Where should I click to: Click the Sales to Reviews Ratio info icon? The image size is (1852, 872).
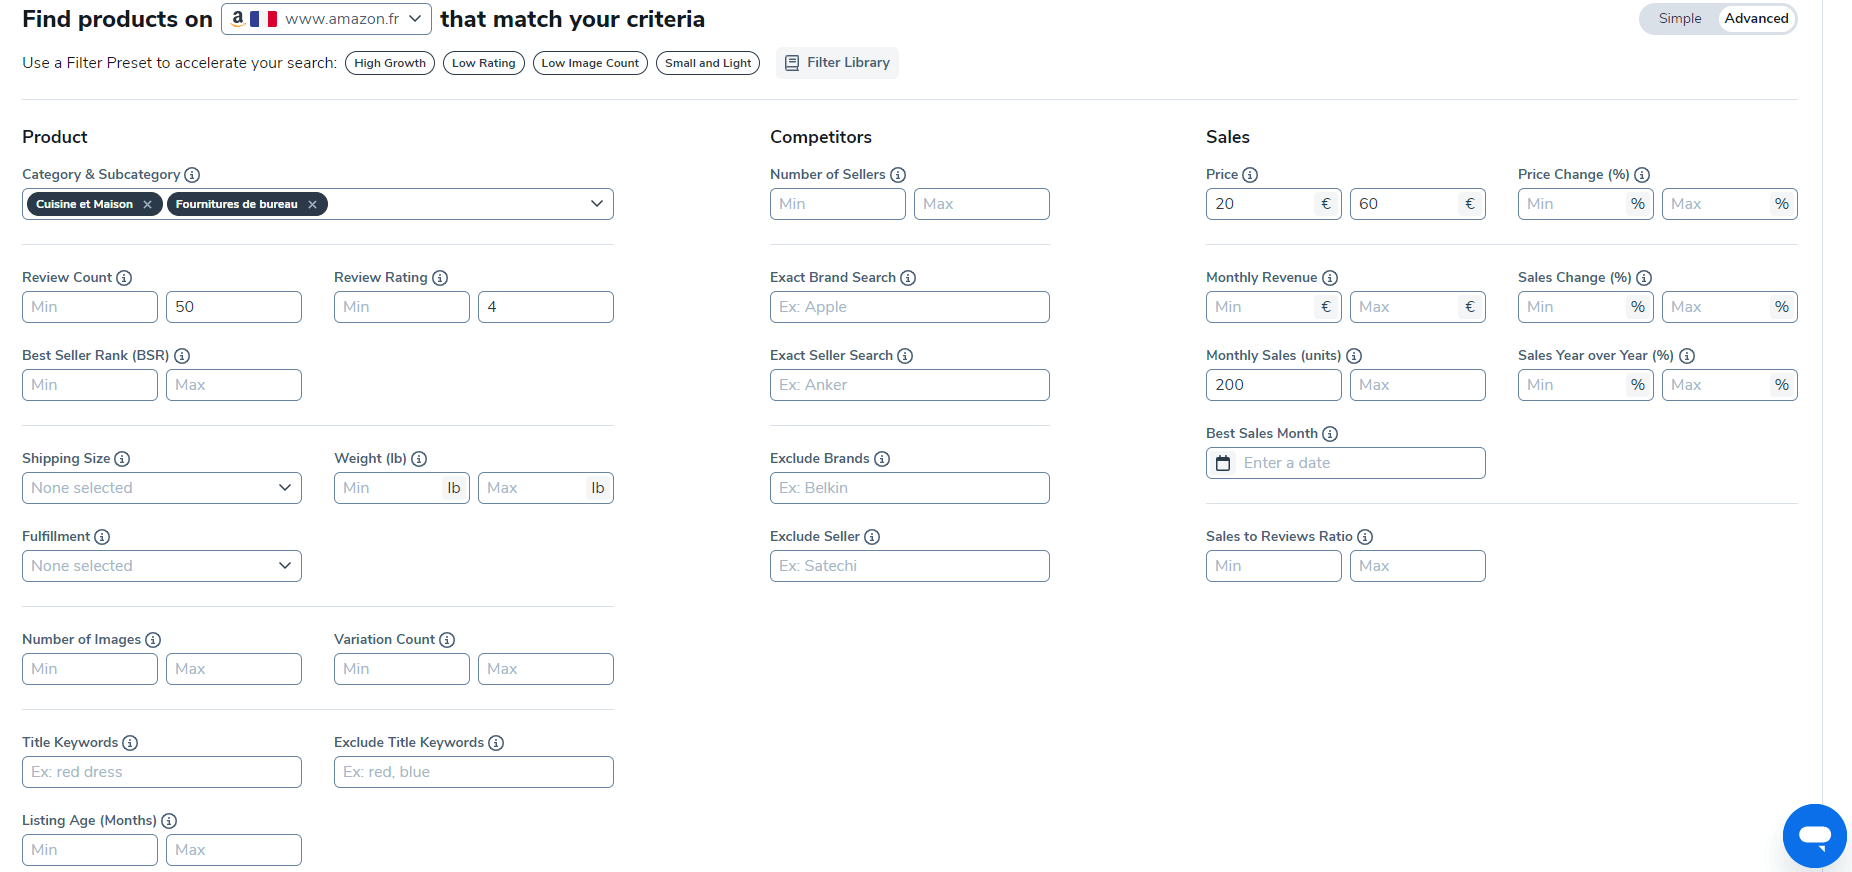coord(1365,537)
